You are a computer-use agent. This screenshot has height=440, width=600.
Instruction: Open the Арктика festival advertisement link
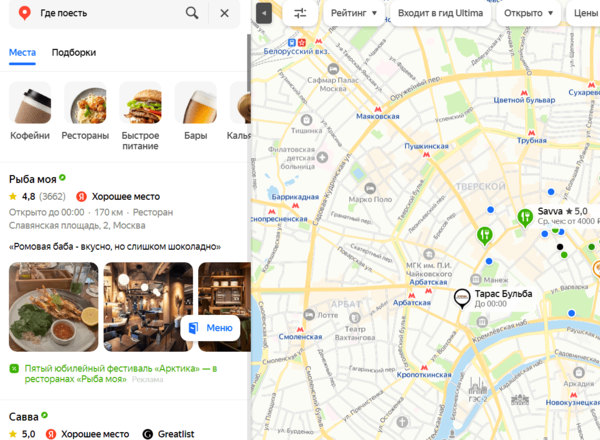click(x=121, y=373)
